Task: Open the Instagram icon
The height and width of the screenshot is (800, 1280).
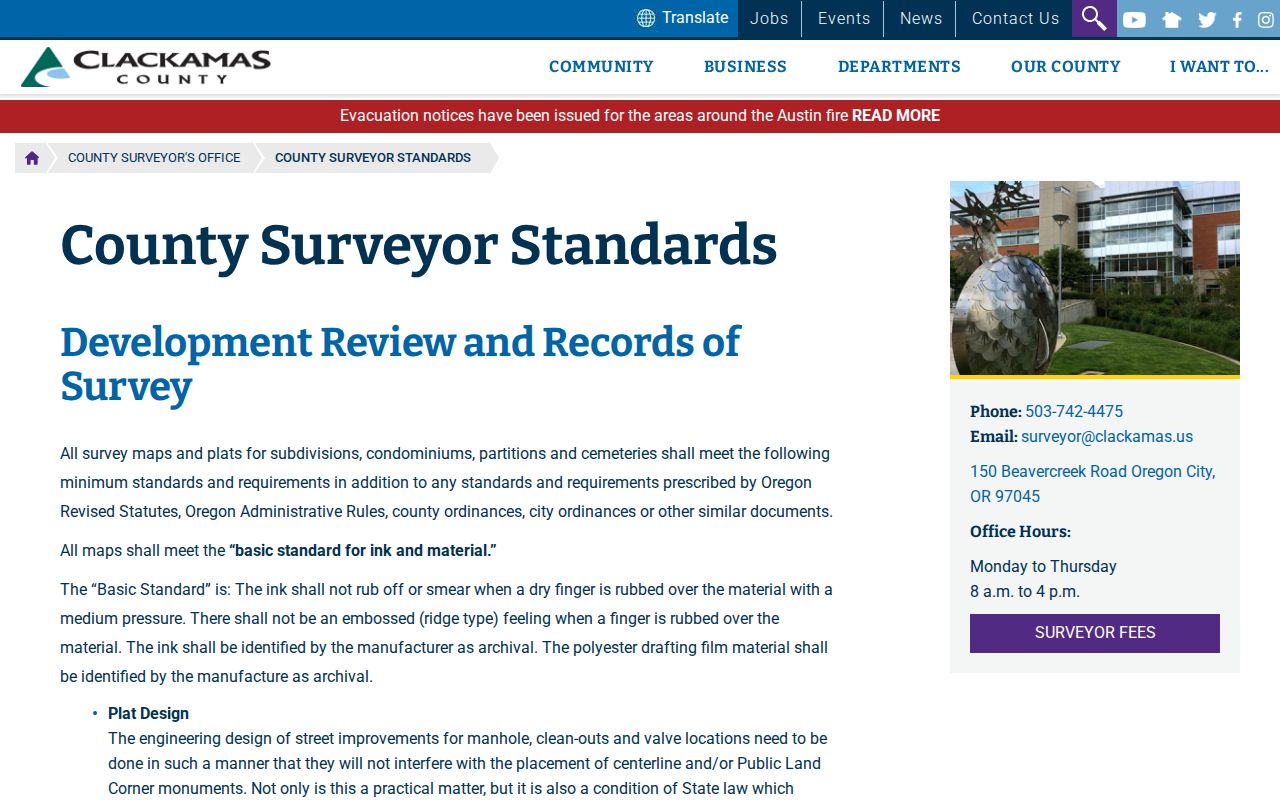Action: 1266,19
